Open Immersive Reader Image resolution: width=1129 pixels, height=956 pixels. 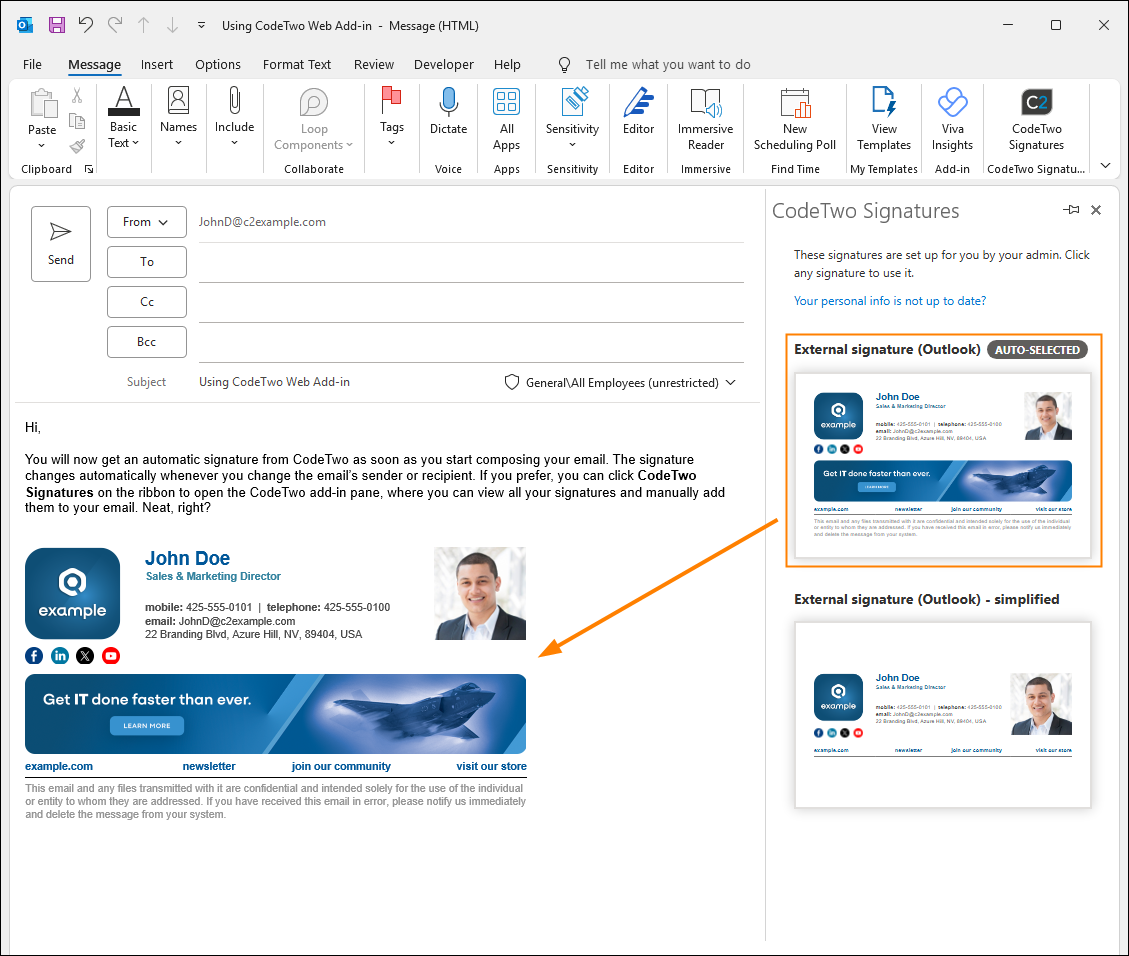click(706, 119)
